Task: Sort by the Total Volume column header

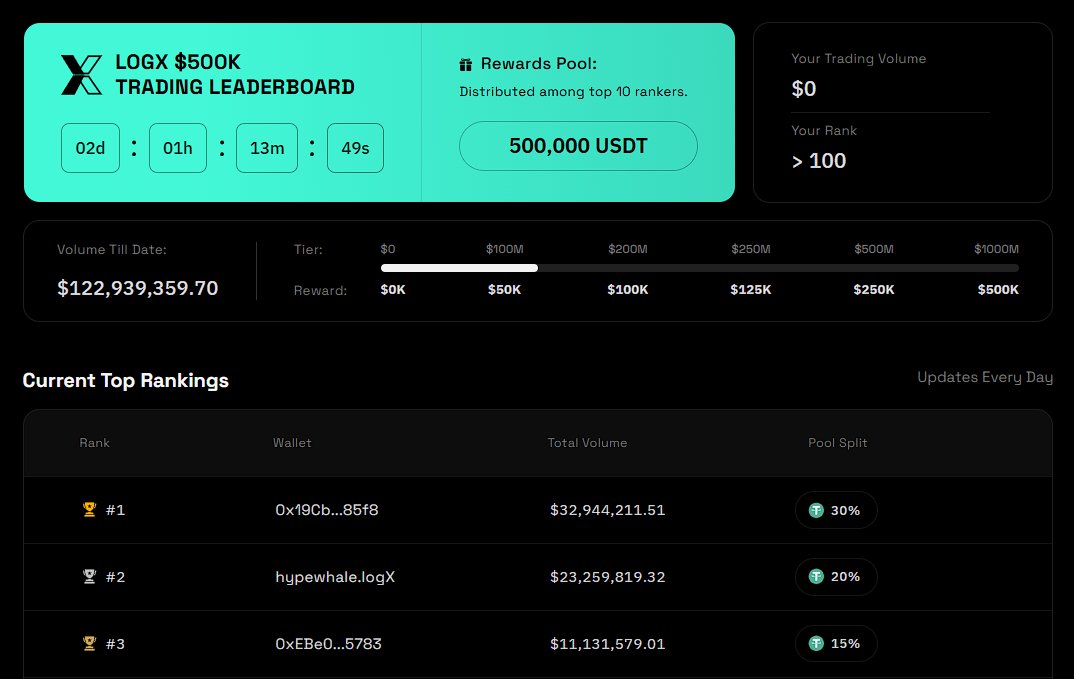Action: 587,443
